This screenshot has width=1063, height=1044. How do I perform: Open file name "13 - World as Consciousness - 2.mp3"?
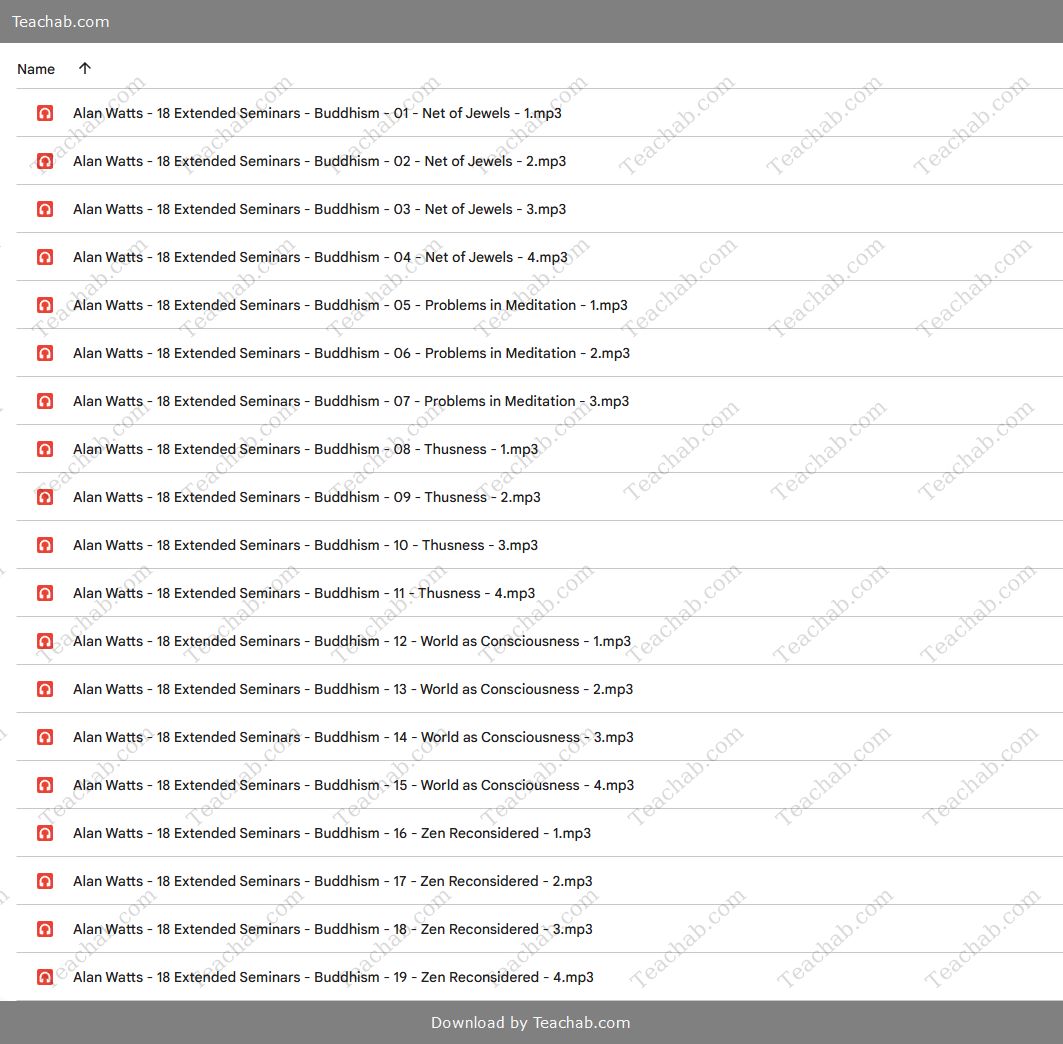353,689
